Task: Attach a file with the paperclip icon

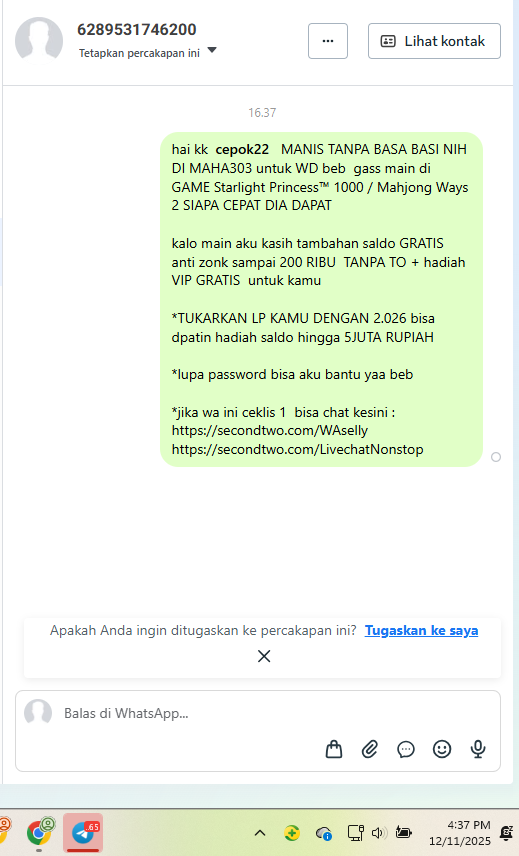Action: (x=370, y=749)
